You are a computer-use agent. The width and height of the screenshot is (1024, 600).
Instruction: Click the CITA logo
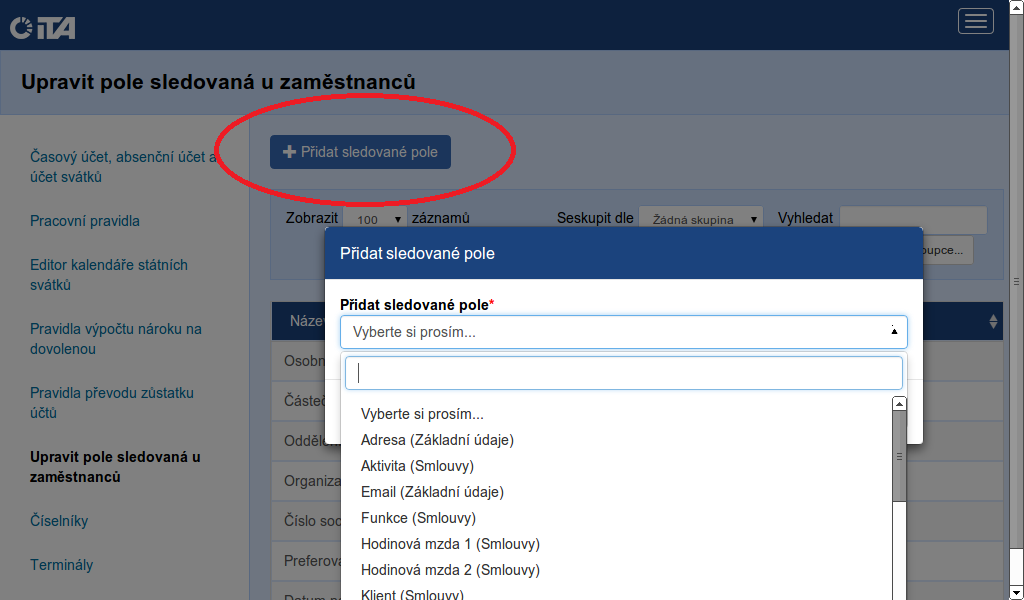43,27
